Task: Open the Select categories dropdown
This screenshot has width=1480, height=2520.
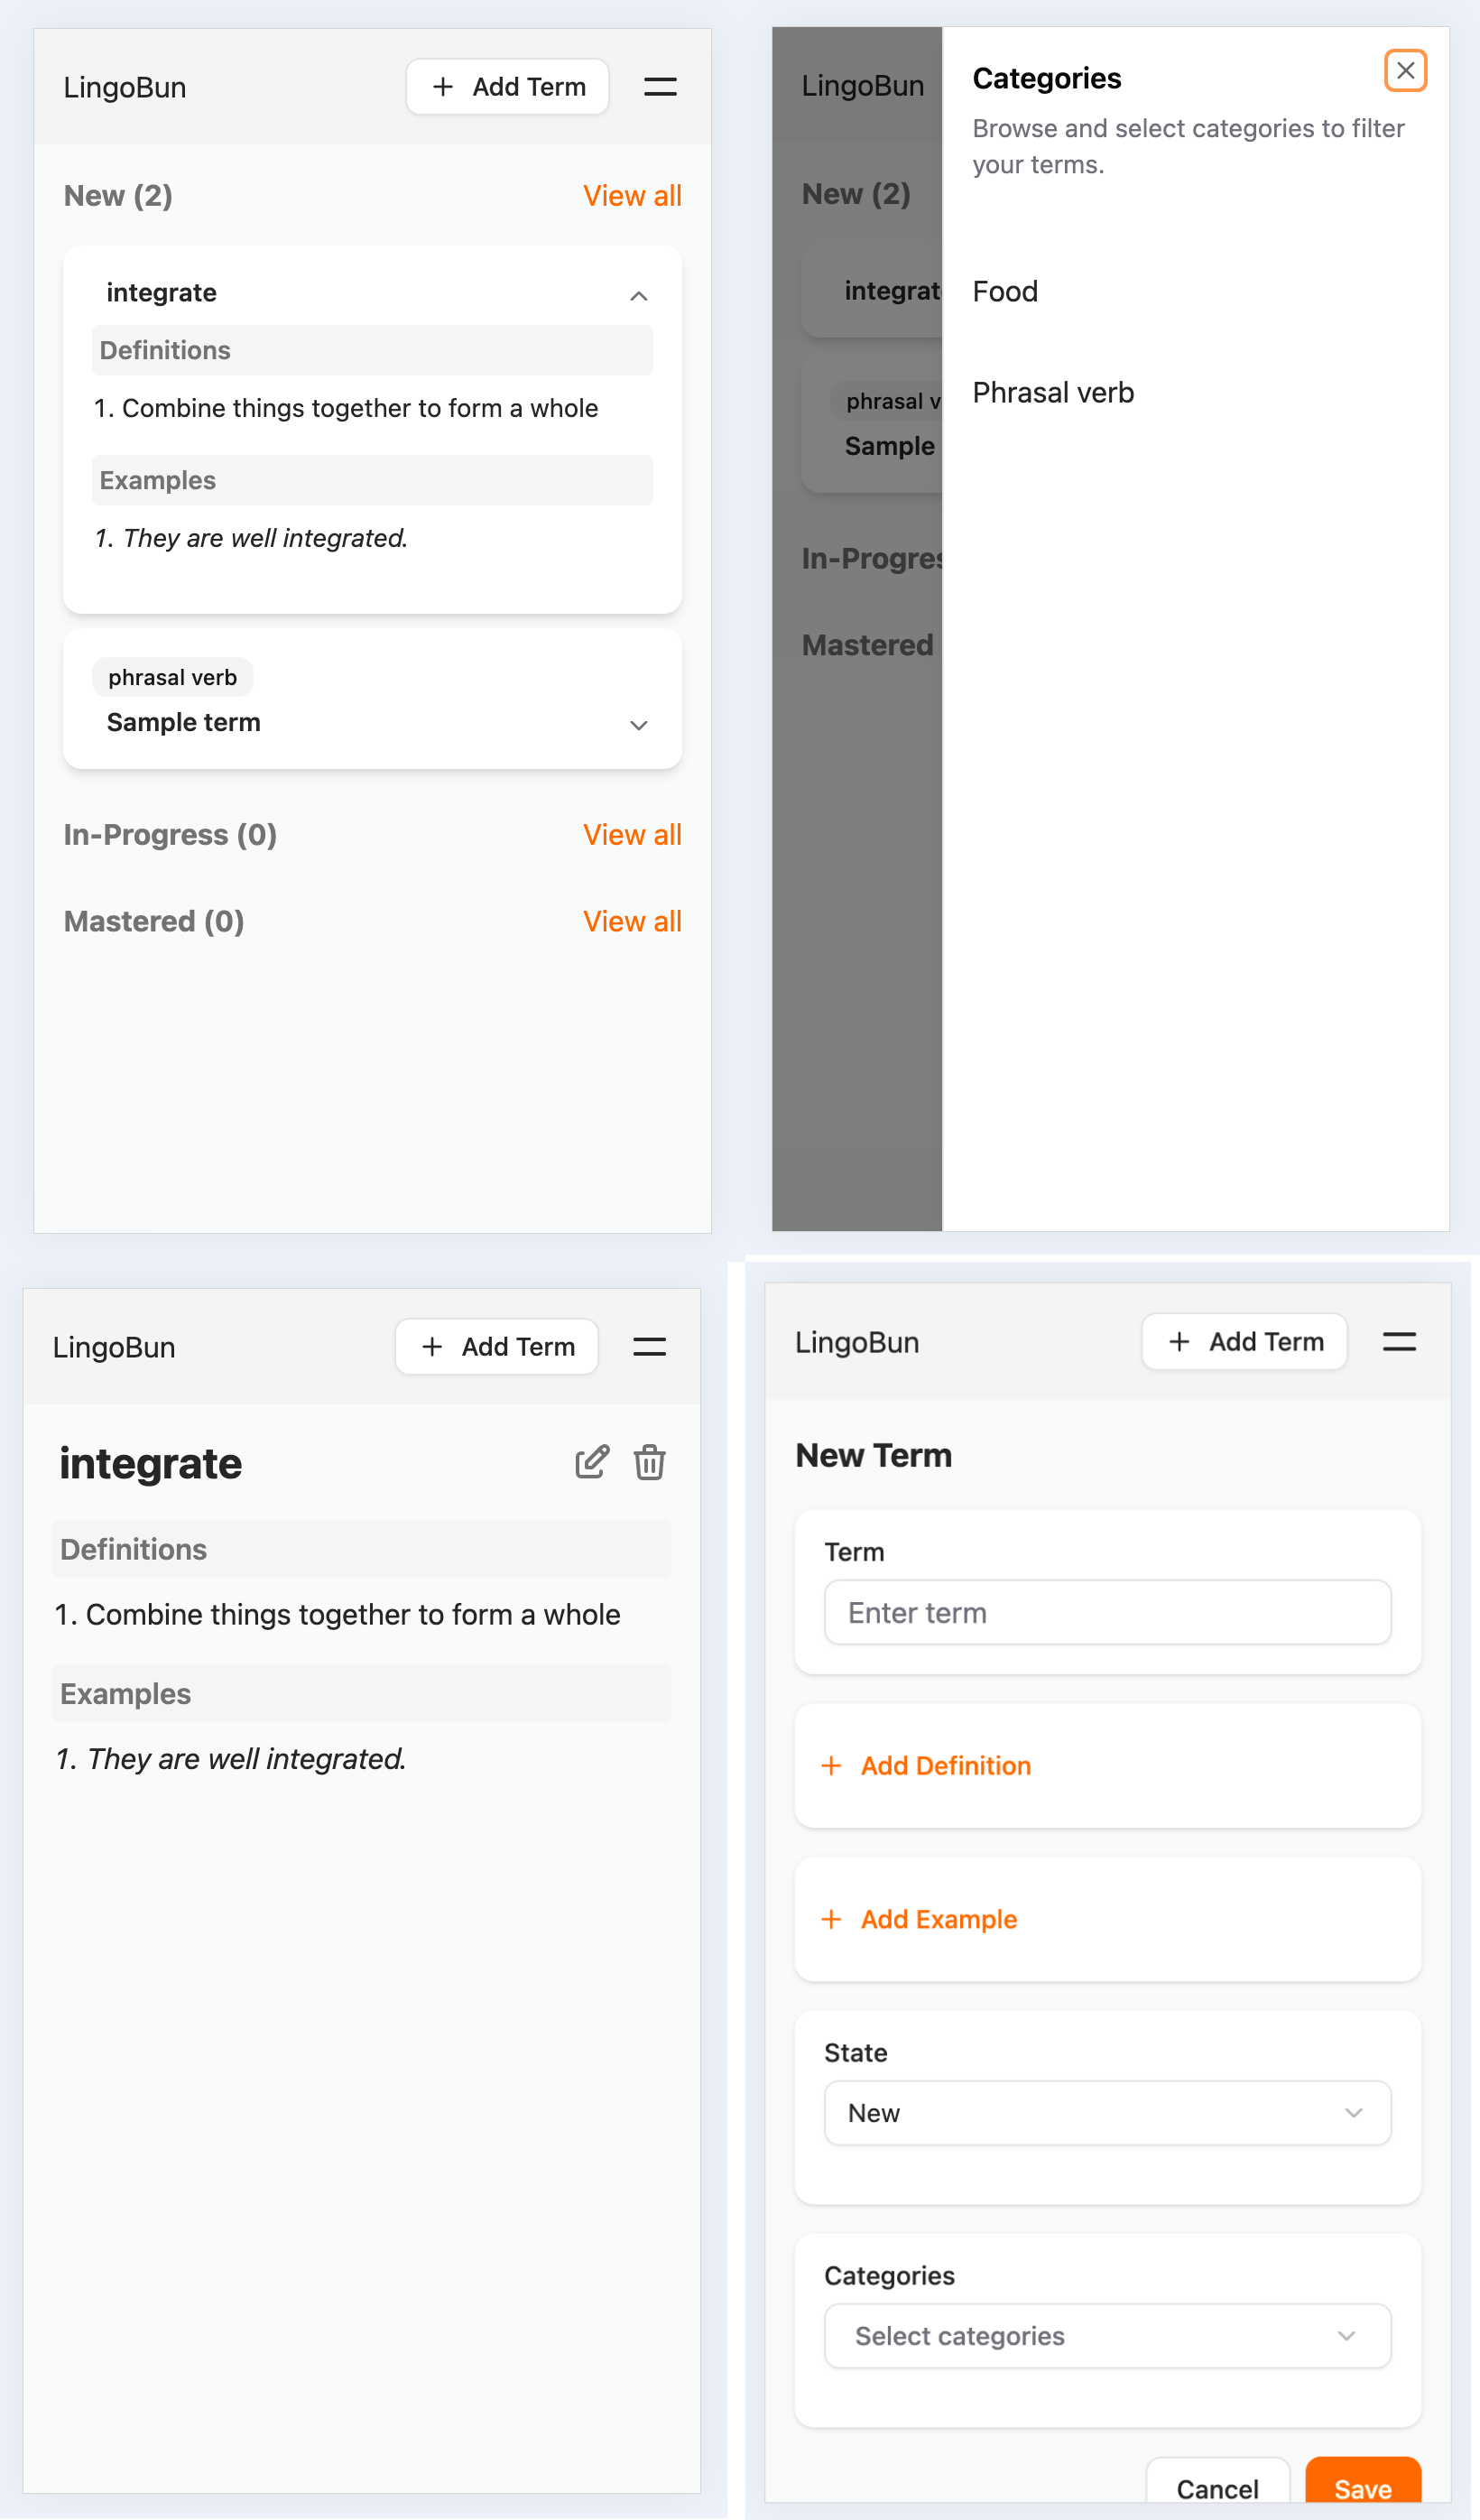Action: point(1107,2336)
